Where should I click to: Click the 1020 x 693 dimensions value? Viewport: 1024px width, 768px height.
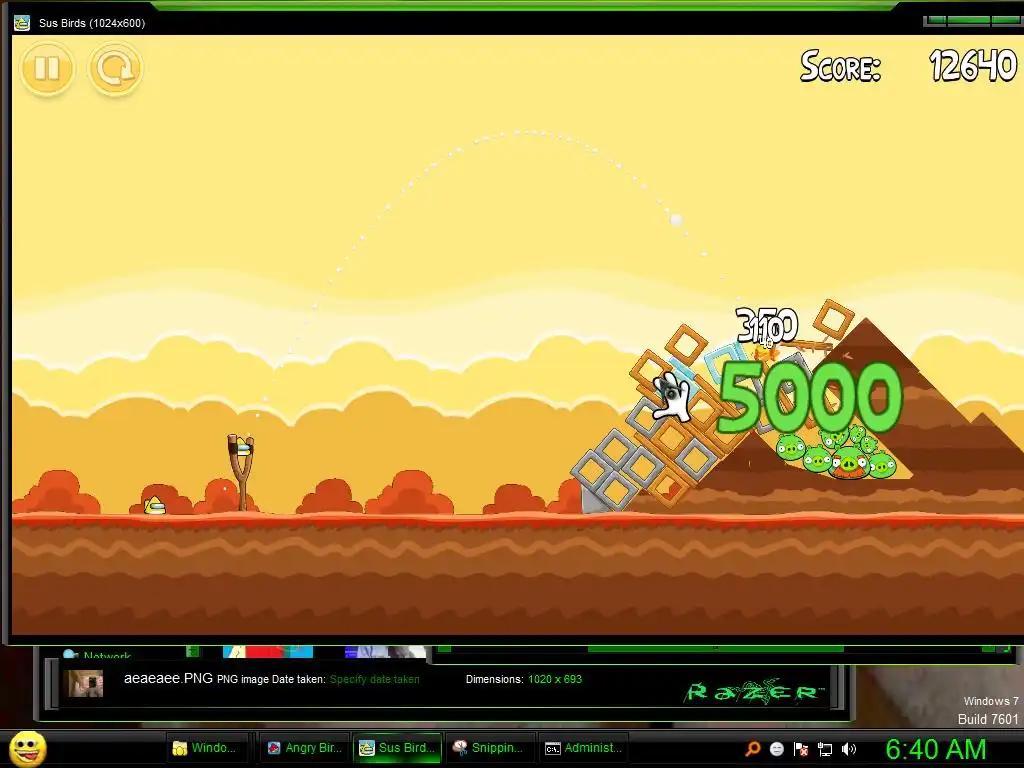pyautogui.click(x=554, y=679)
